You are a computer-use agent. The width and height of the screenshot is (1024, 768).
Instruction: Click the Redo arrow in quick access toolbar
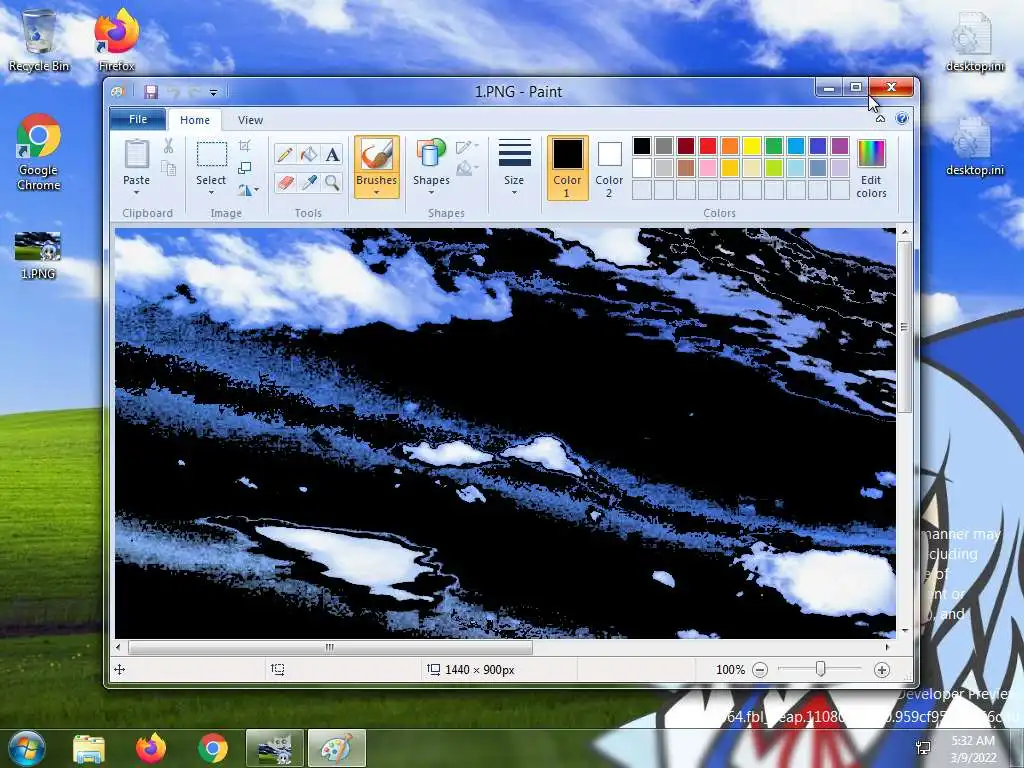click(194, 92)
